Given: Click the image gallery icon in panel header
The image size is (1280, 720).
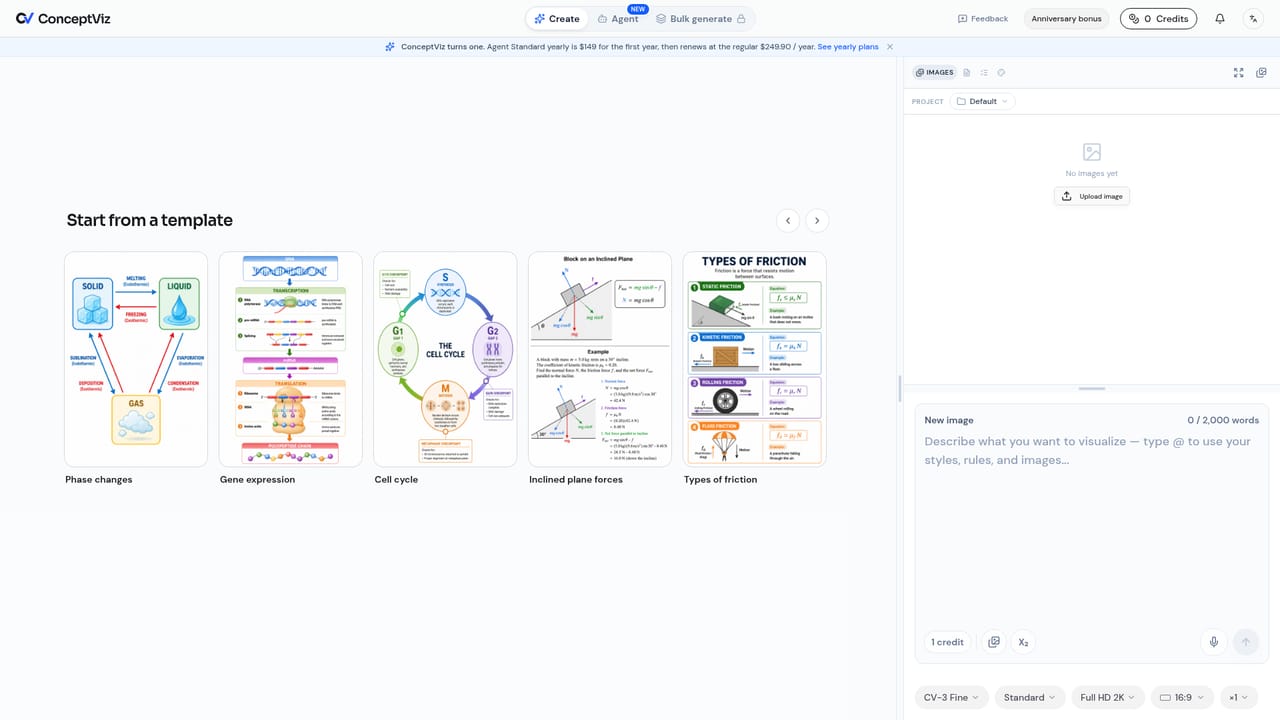Looking at the screenshot, I should click(1261, 73).
